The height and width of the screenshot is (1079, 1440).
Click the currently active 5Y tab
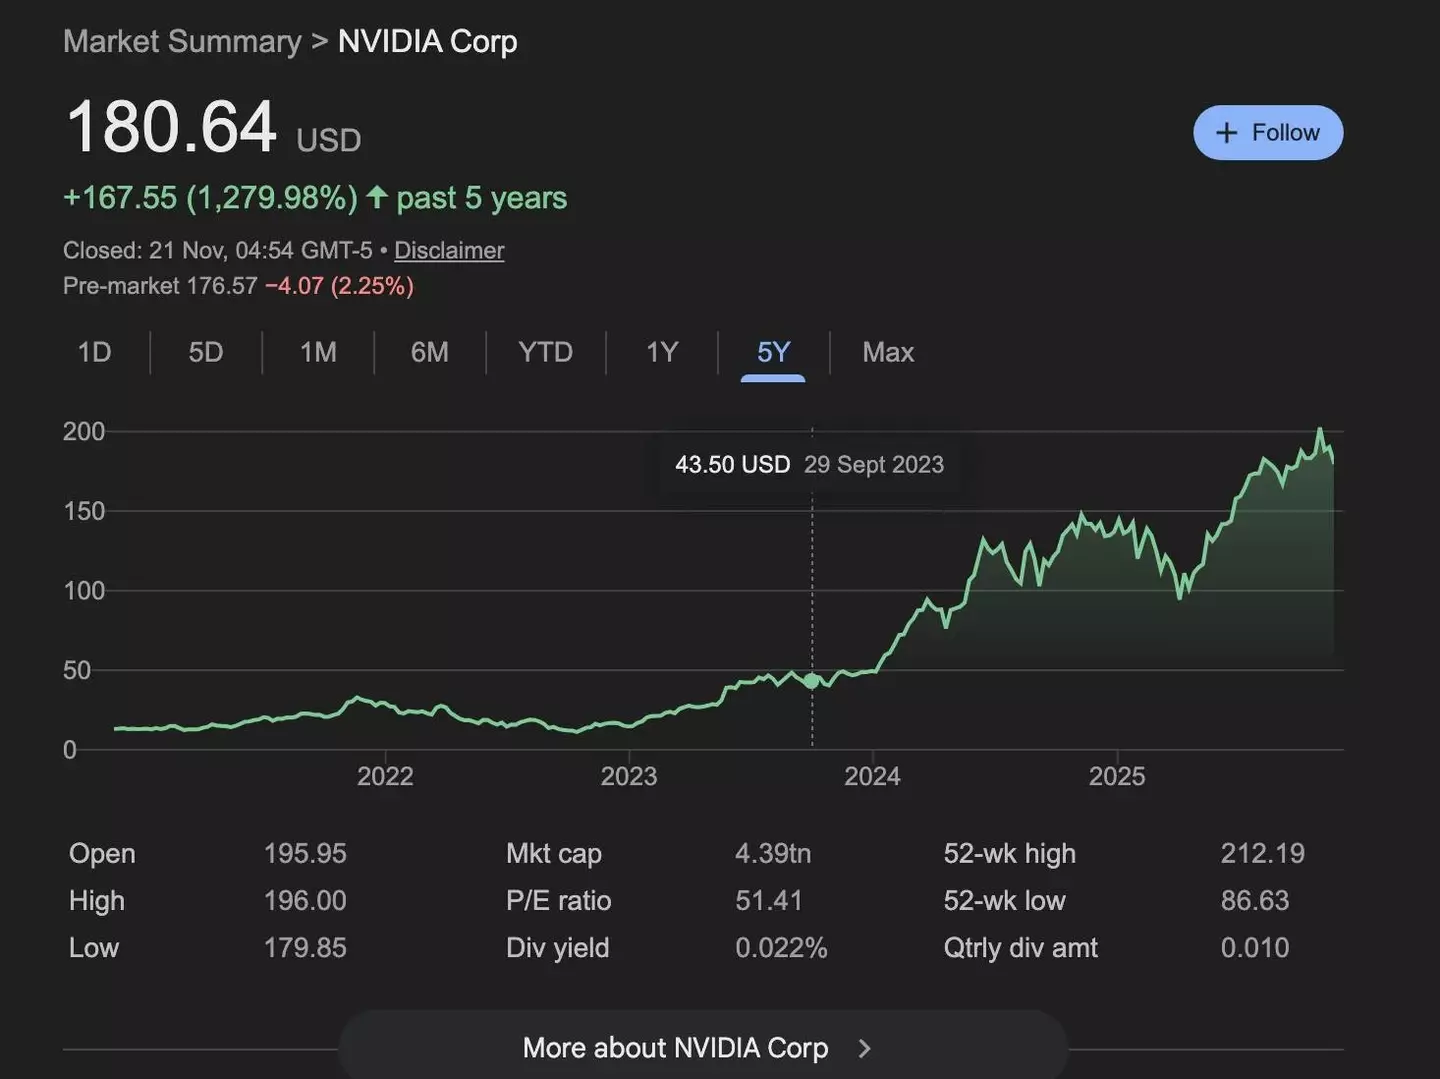click(772, 352)
